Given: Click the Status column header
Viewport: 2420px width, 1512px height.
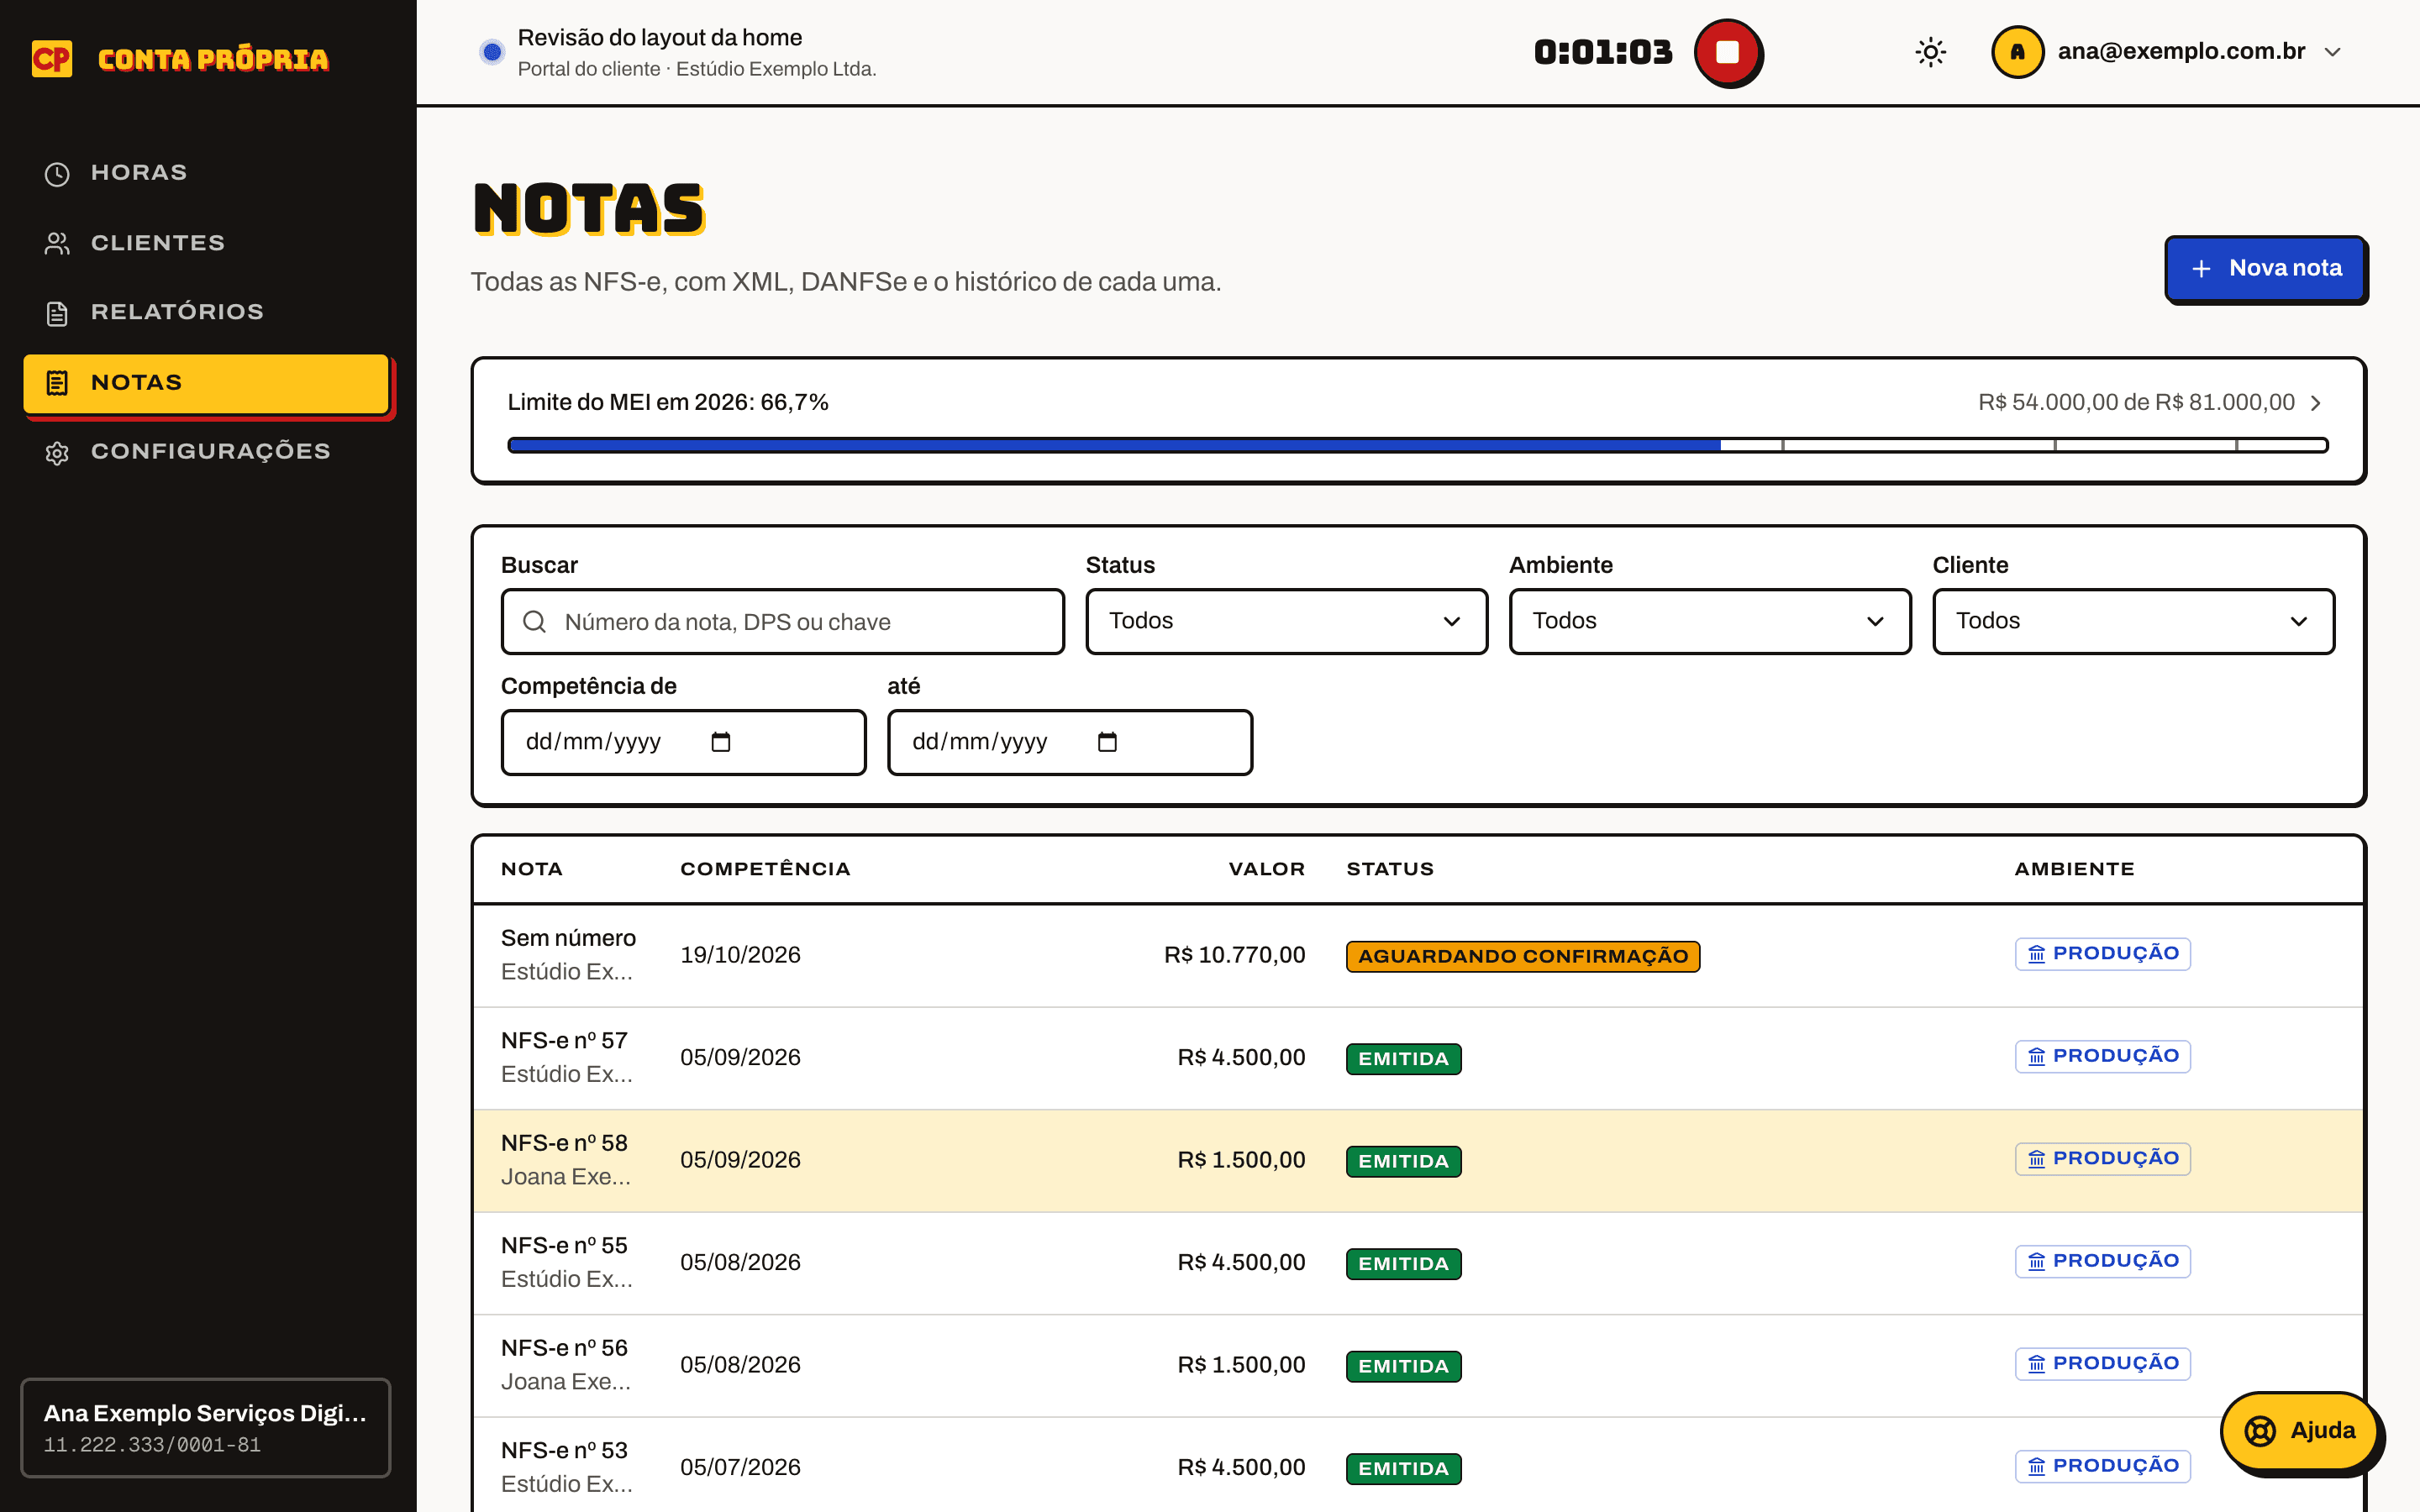Looking at the screenshot, I should click(x=1390, y=869).
